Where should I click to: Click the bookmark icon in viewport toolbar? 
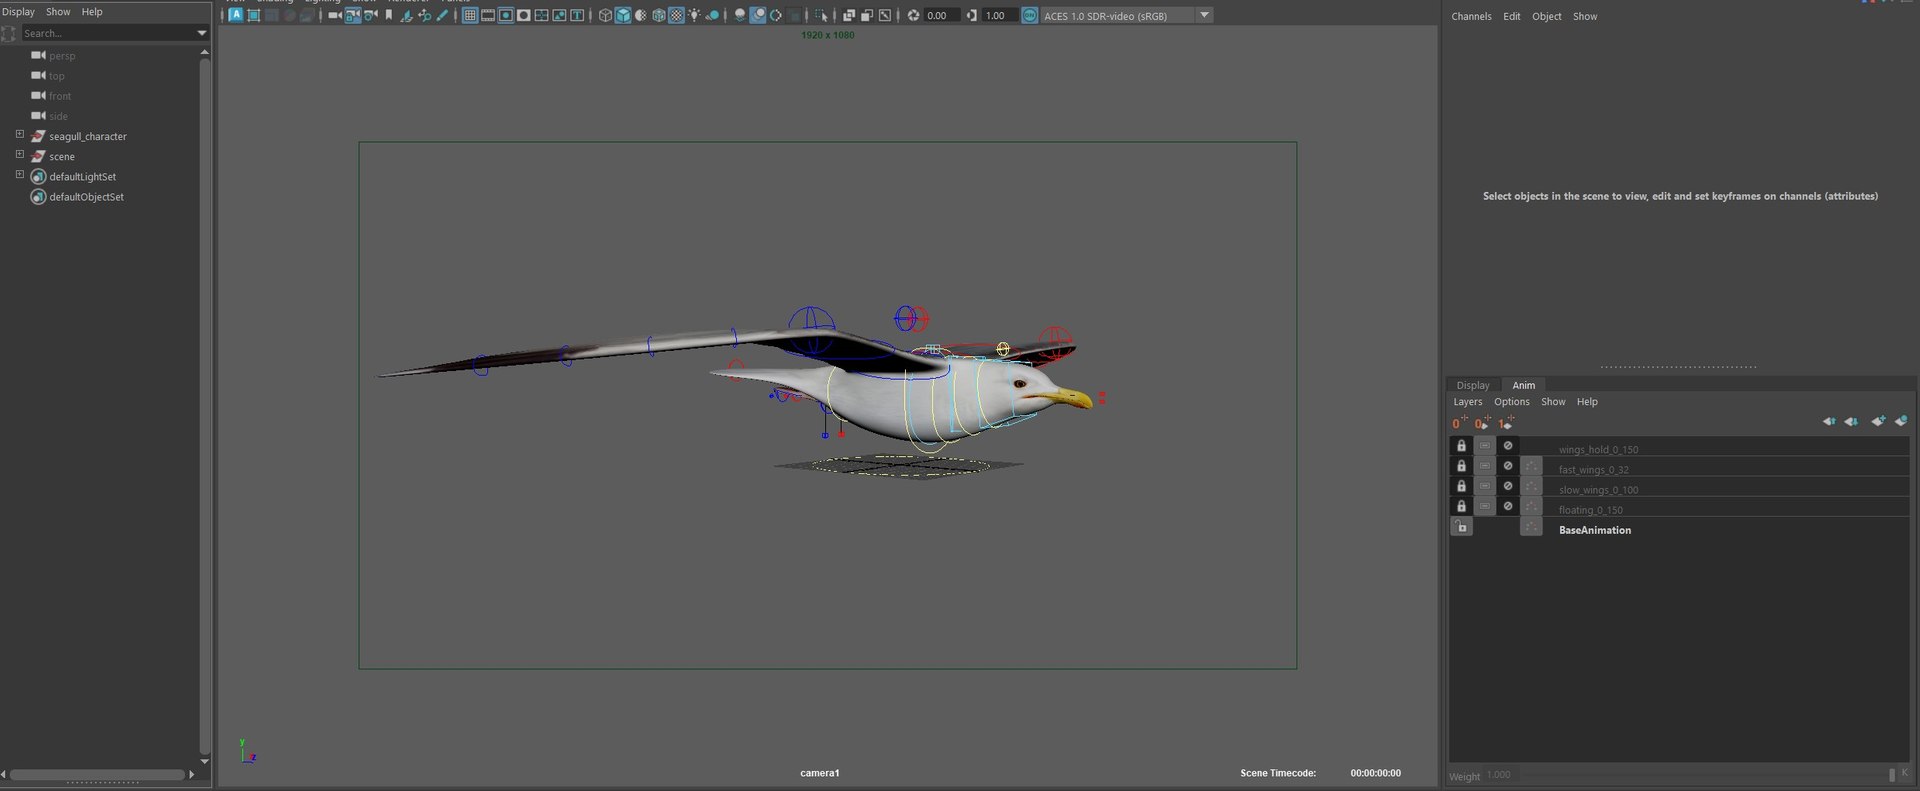pos(389,15)
